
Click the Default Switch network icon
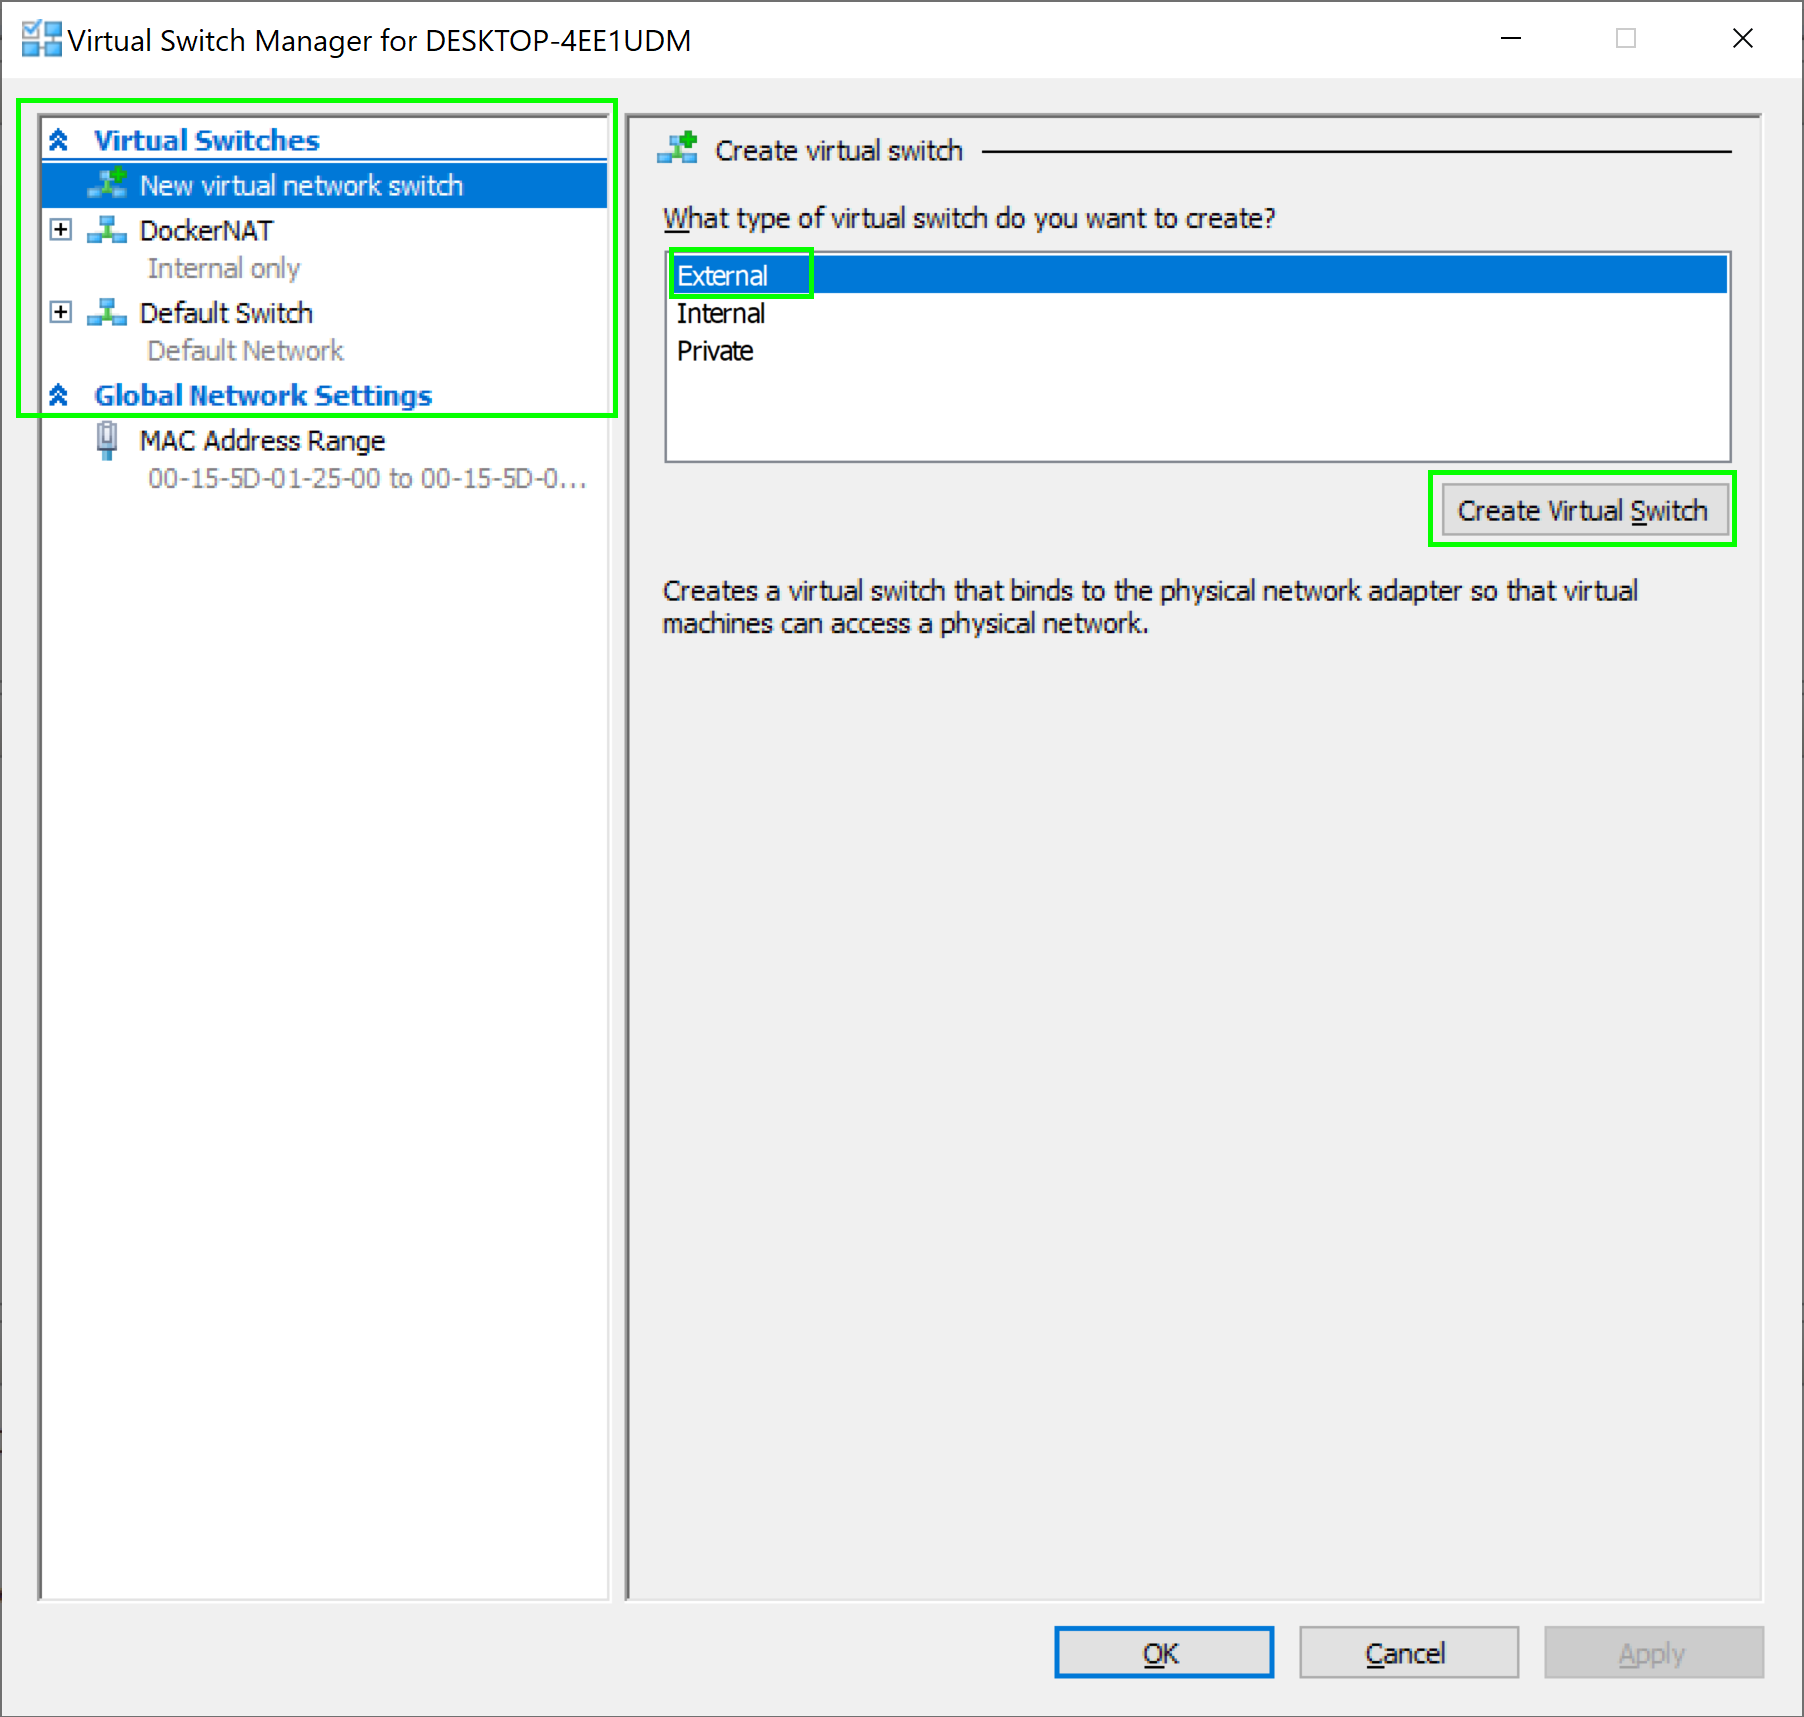[x=107, y=313]
